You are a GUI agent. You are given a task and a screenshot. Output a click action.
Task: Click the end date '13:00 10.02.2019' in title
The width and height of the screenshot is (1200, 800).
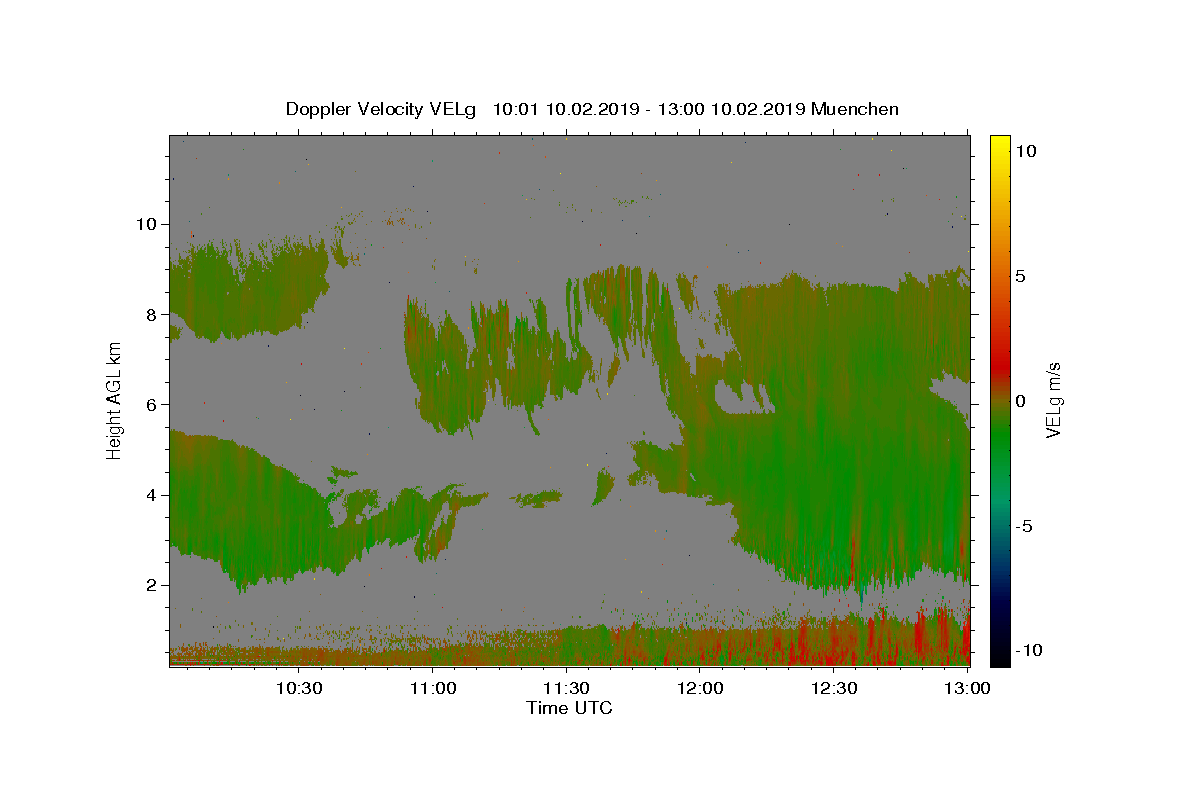[730, 109]
